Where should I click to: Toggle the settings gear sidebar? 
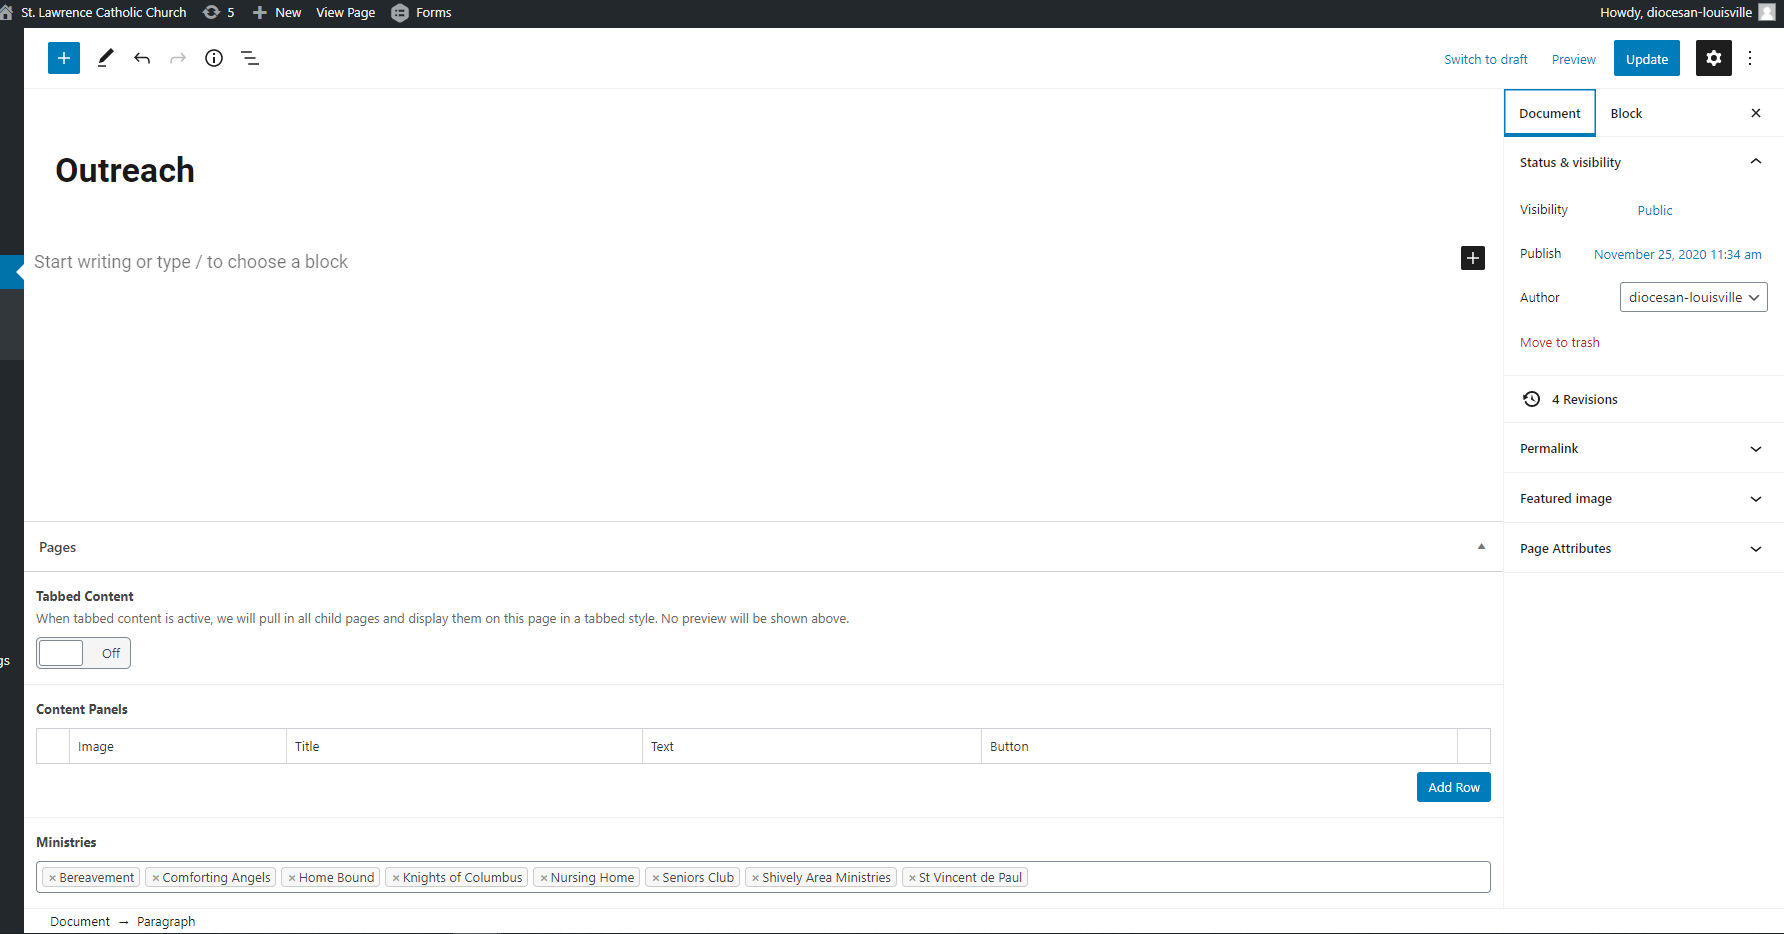point(1713,58)
